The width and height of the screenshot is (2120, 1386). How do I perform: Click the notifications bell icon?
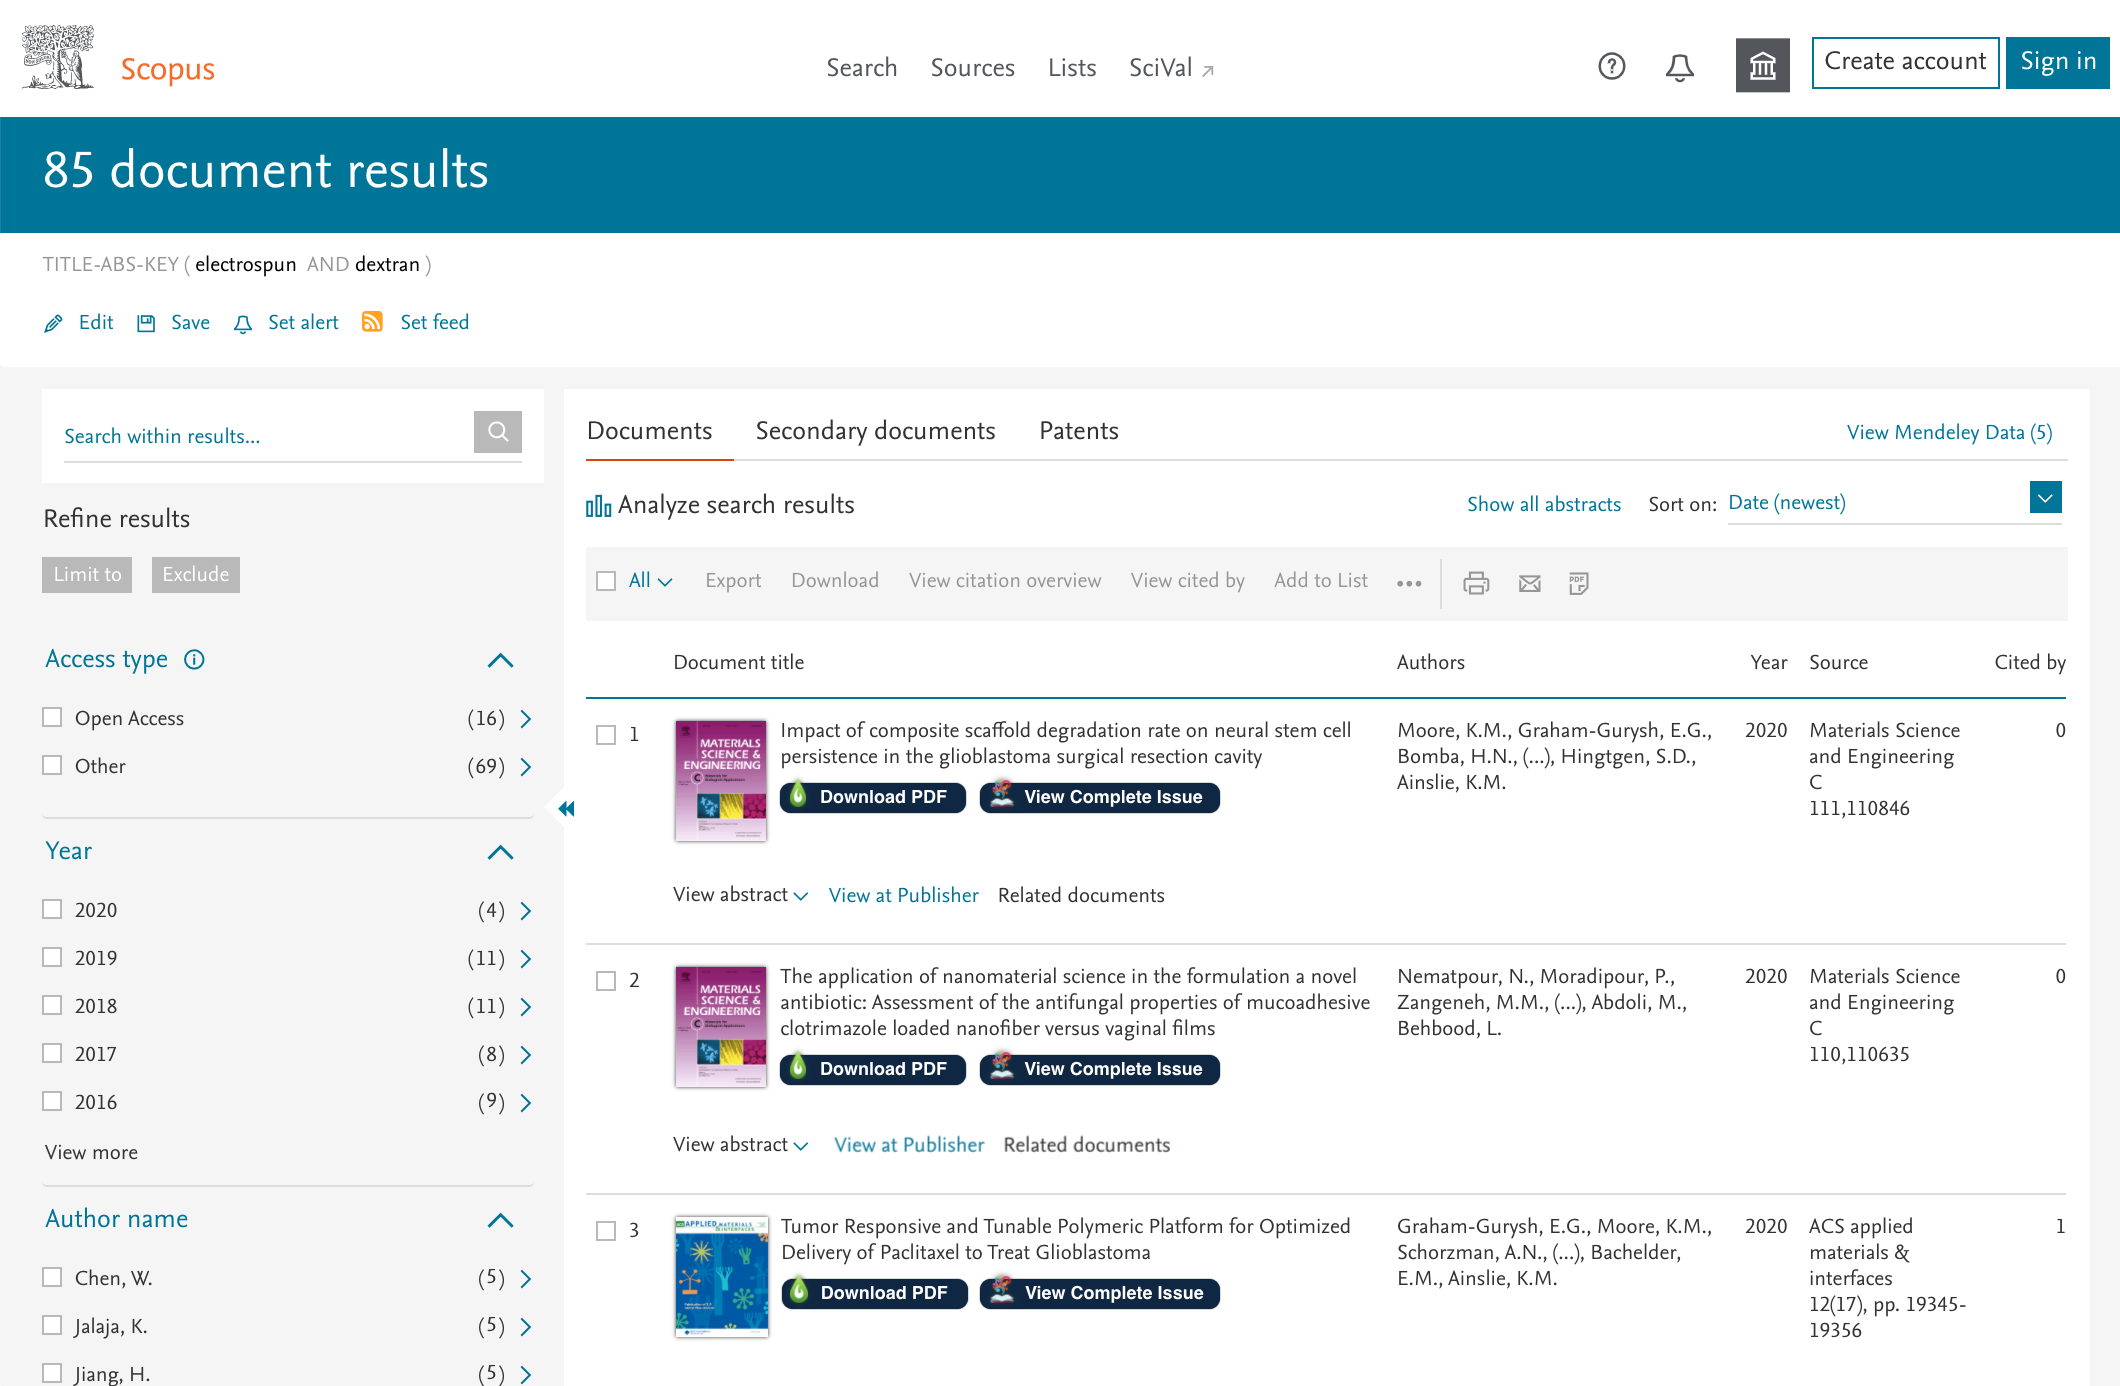click(1680, 67)
